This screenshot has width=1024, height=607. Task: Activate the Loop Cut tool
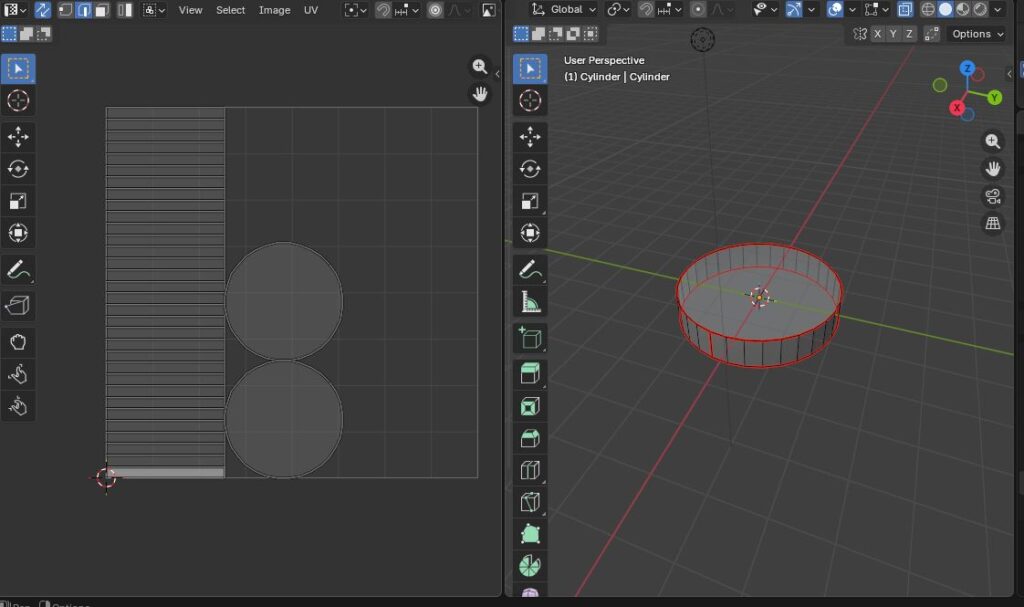click(530, 471)
